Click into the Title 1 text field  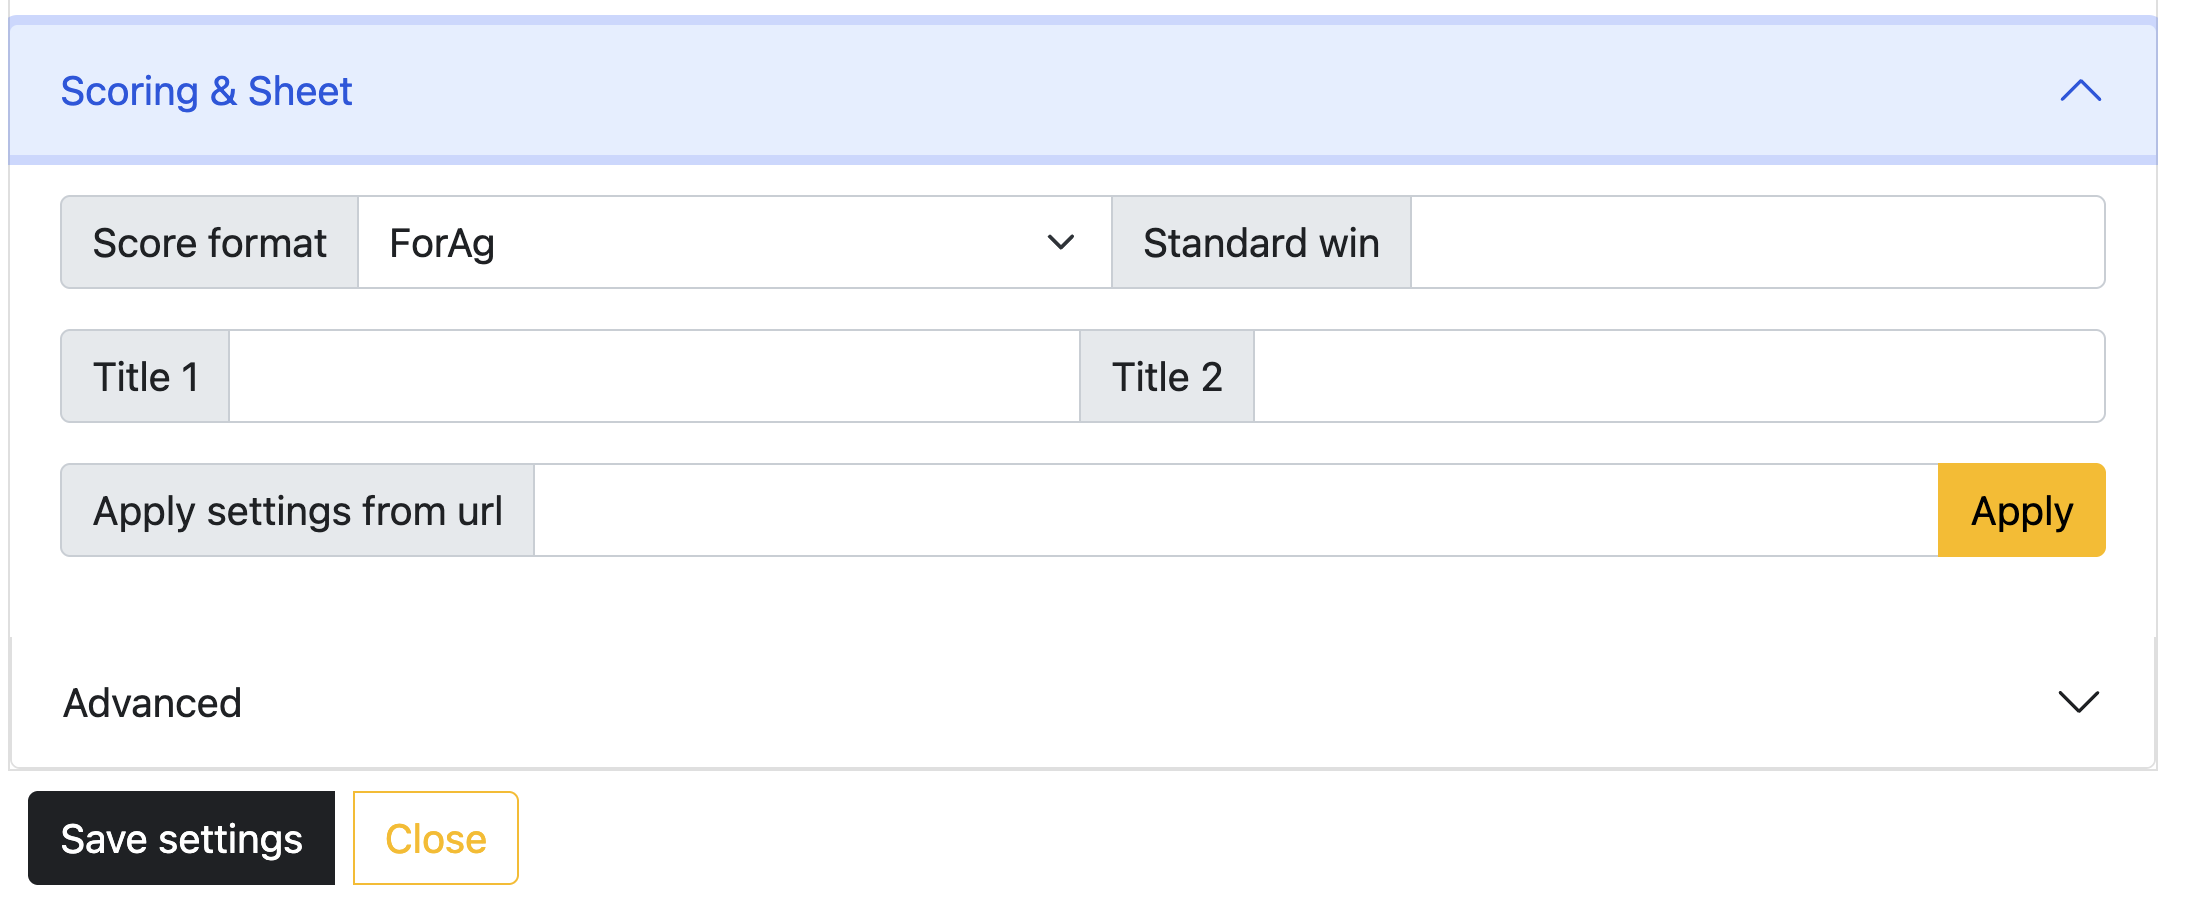654,376
